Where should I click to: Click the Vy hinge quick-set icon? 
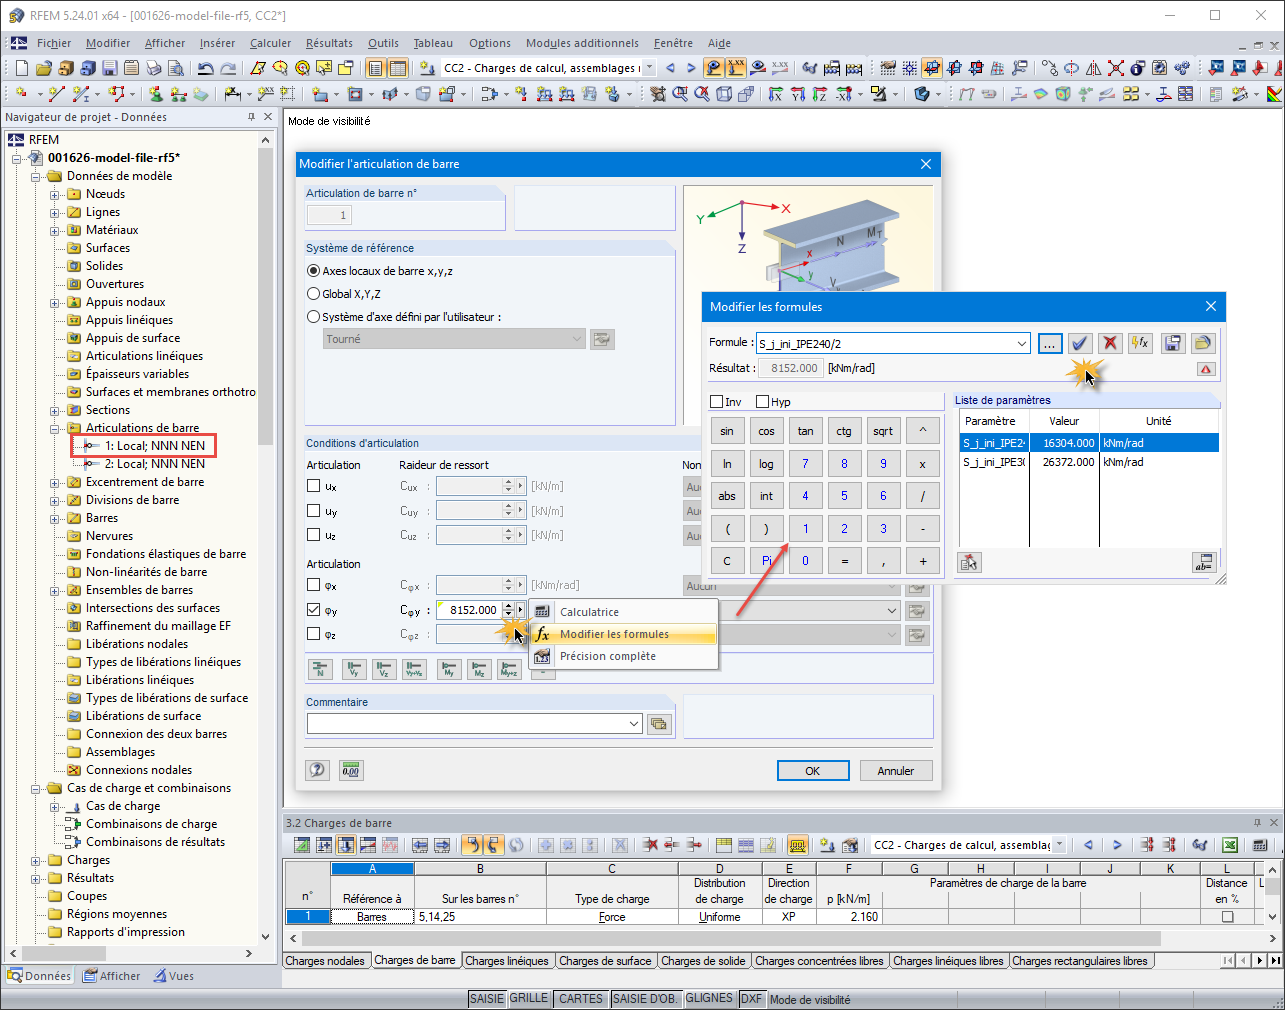pos(354,670)
